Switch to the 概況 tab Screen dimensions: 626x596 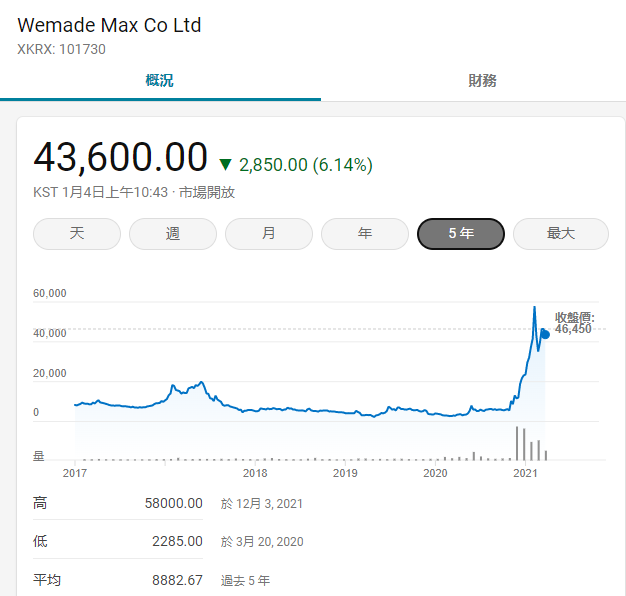coord(160,81)
